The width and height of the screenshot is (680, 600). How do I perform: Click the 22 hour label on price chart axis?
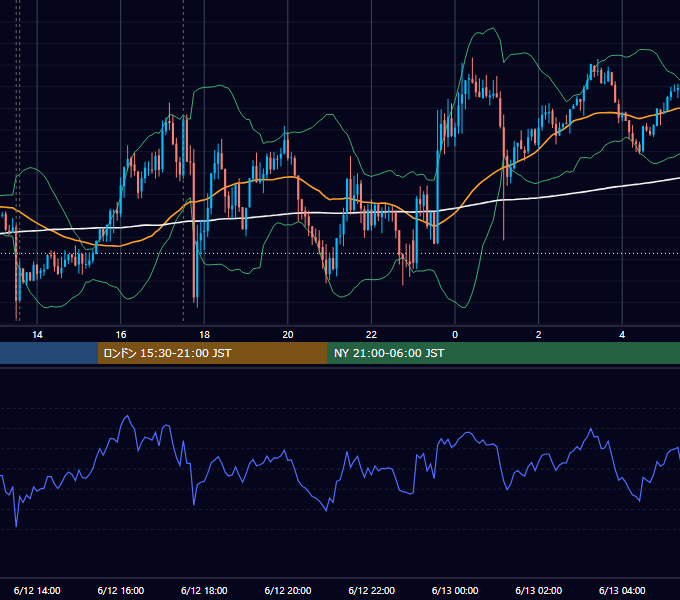pos(371,335)
